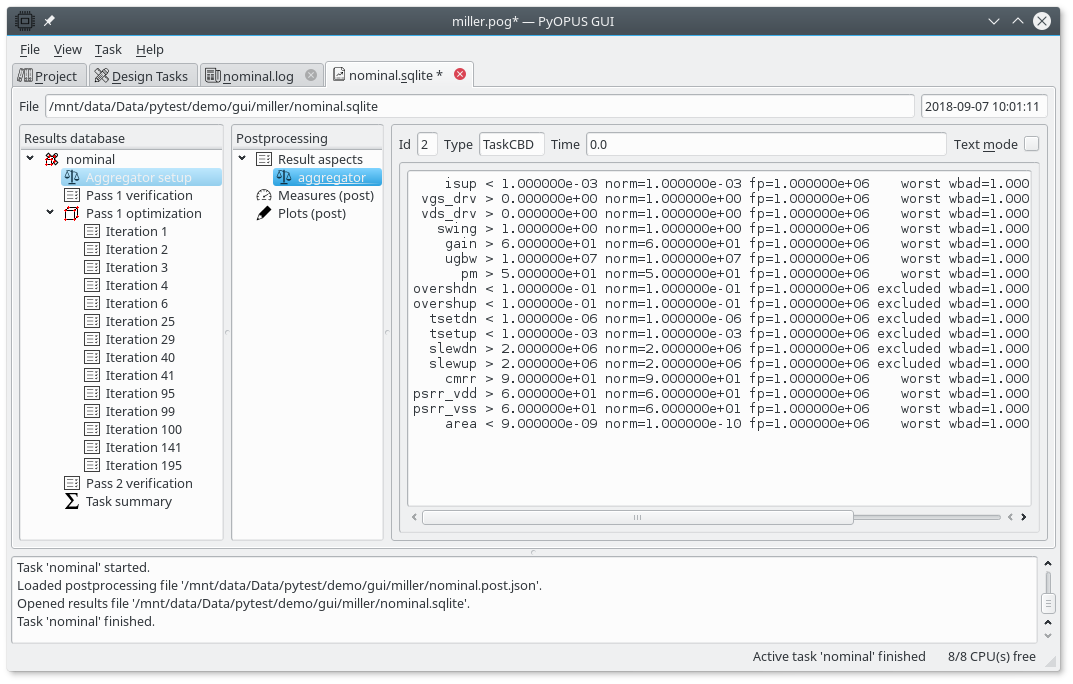Click the File path input field
Image resolution: width=1073 pixels, height=684 pixels.
coord(480,106)
